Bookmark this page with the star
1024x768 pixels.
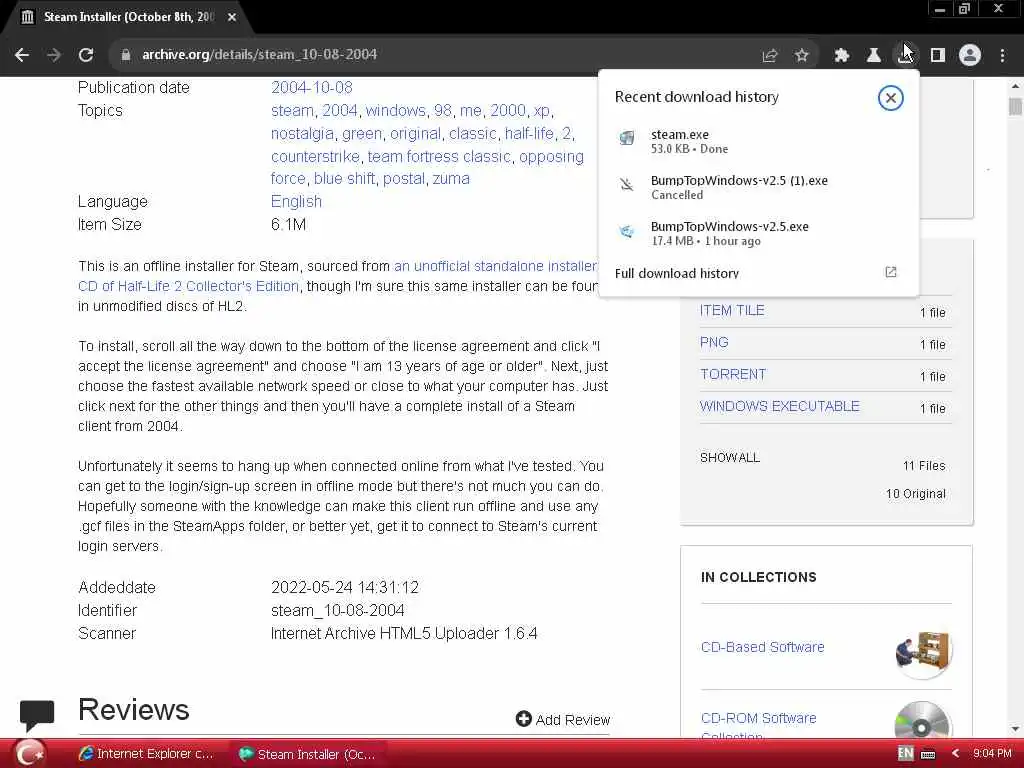tap(802, 56)
